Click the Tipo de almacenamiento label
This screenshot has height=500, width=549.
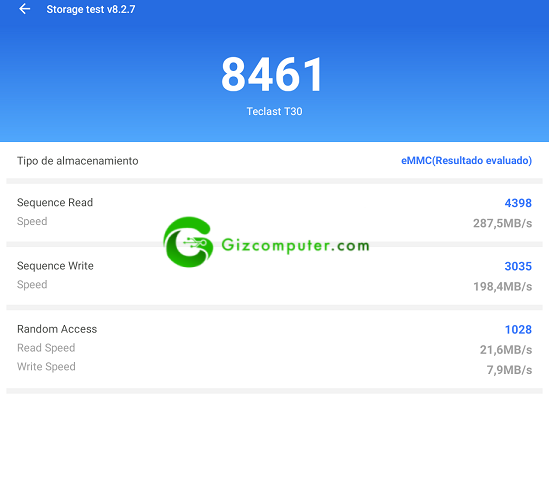pyautogui.click(x=78, y=161)
